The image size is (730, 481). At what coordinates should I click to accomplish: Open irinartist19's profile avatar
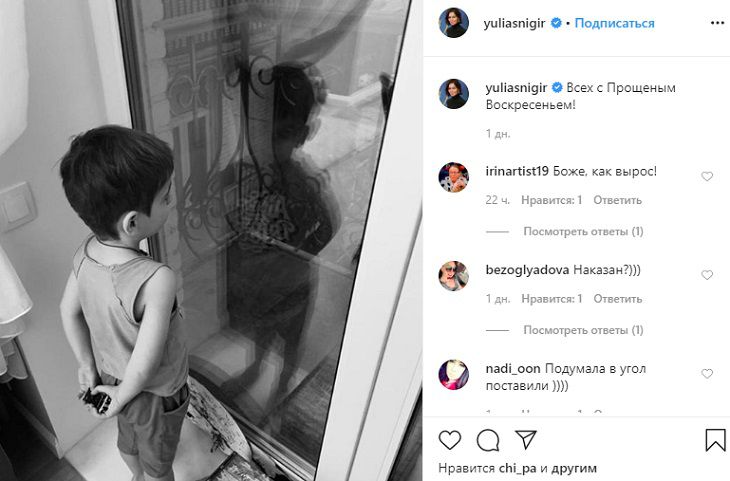point(453,177)
